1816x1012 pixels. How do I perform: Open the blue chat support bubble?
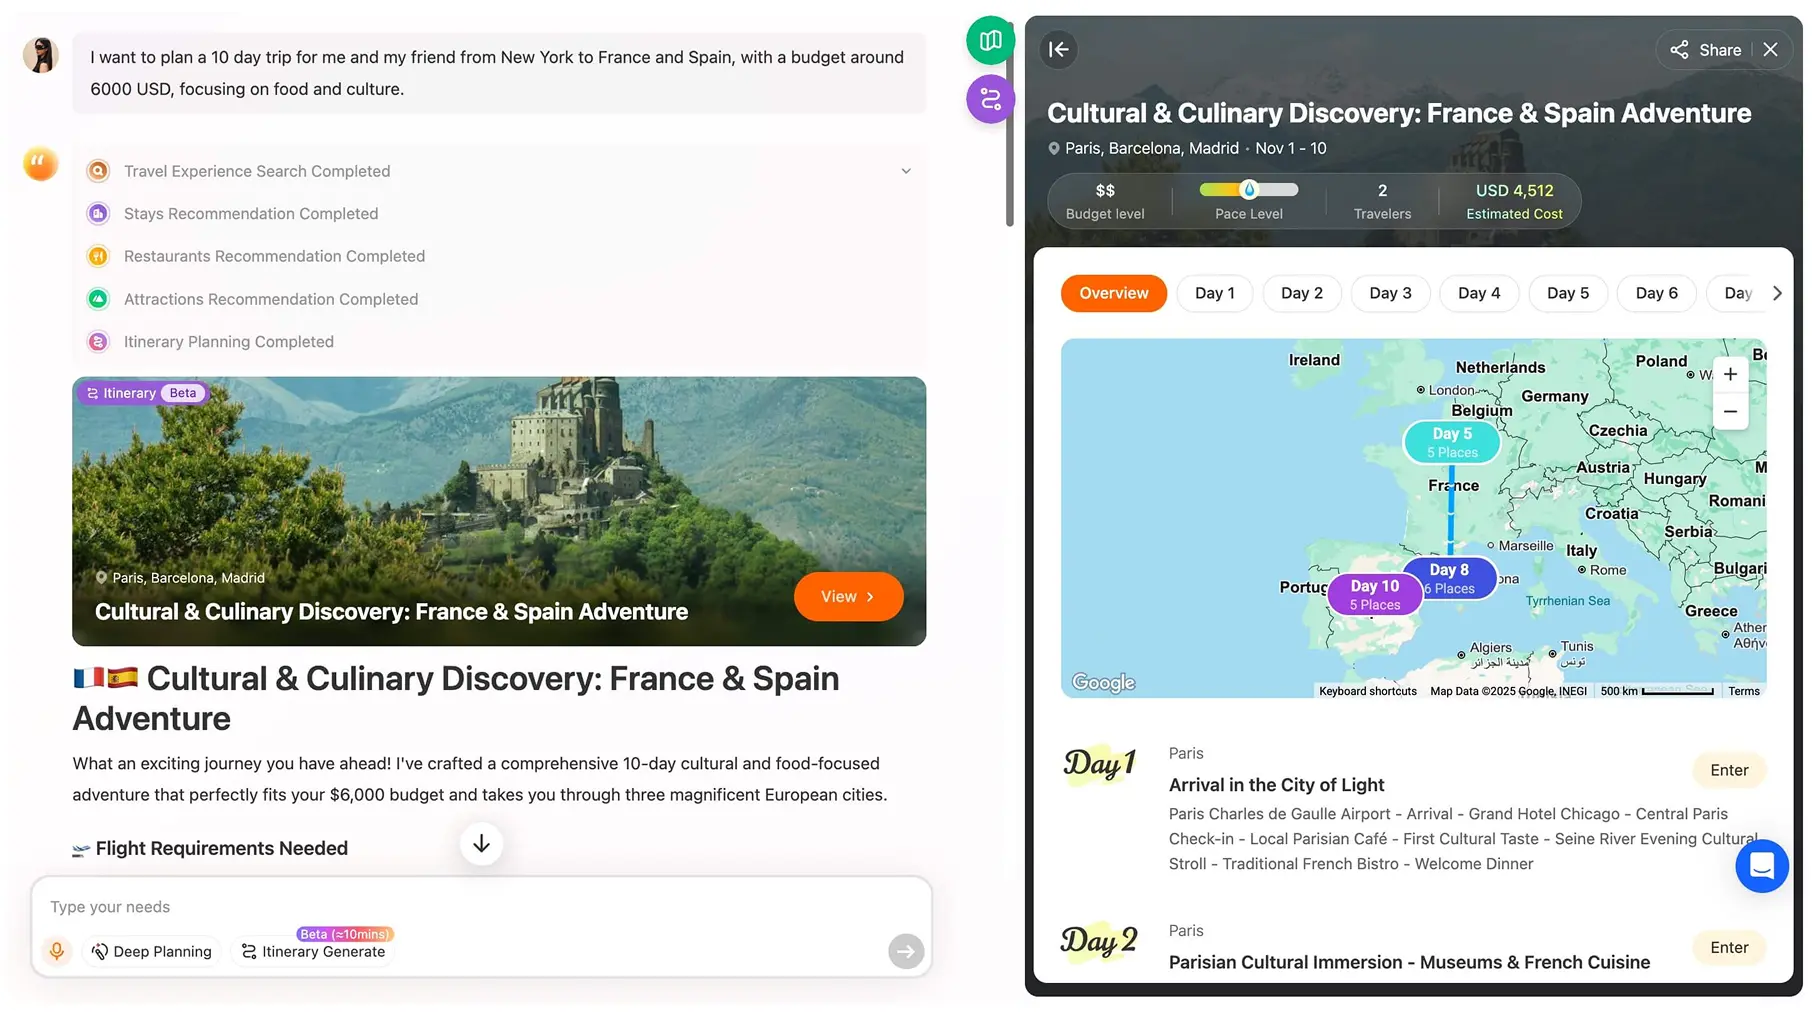[x=1762, y=866]
